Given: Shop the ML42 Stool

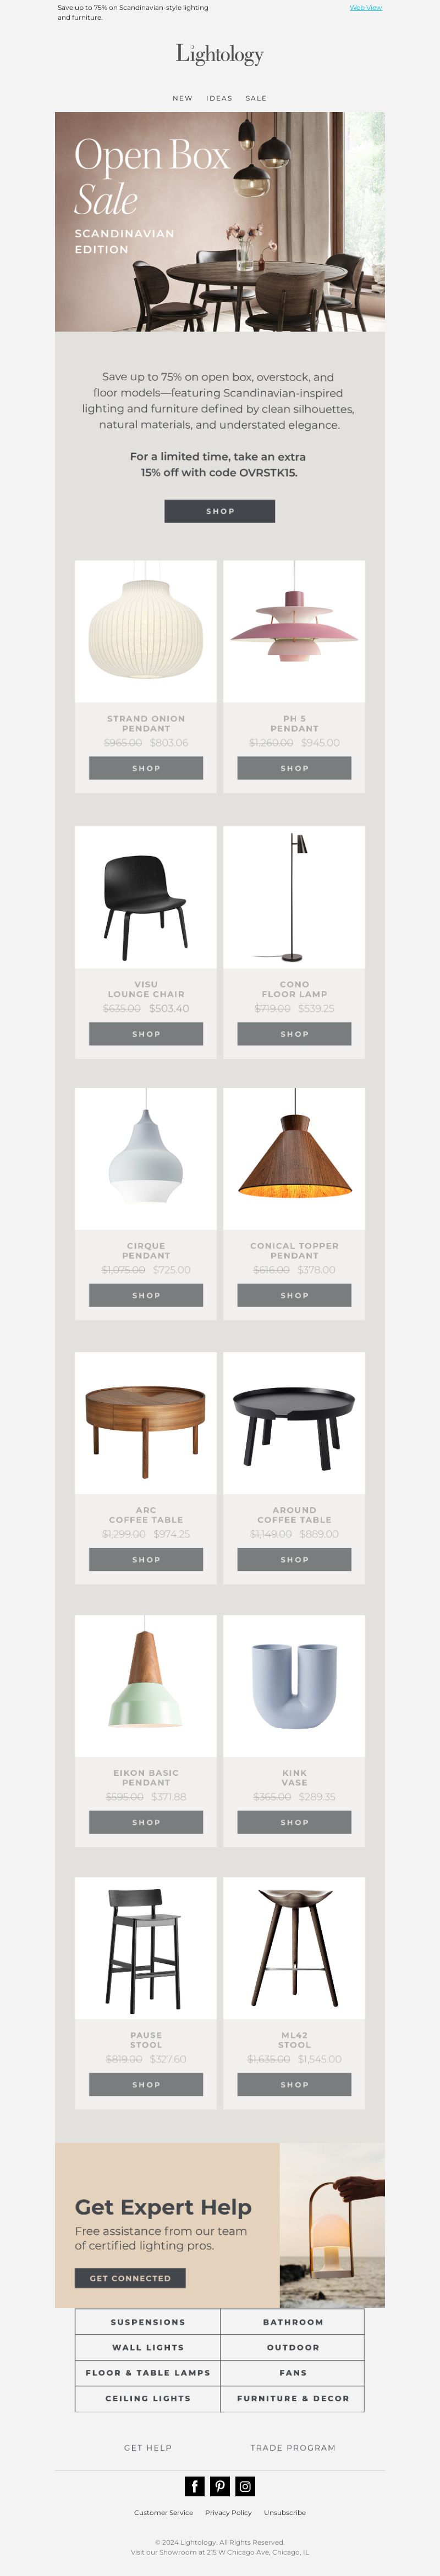Looking at the screenshot, I should click(x=294, y=2084).
